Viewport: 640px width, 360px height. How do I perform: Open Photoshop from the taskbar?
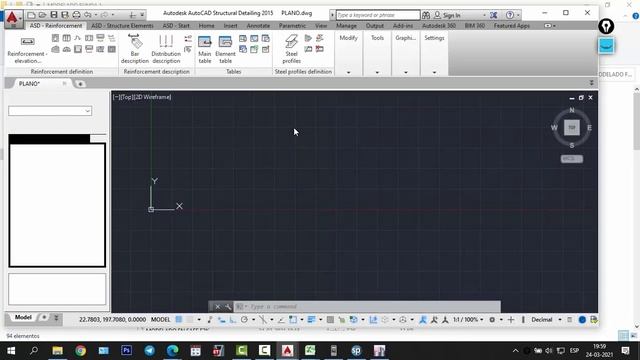127,351
